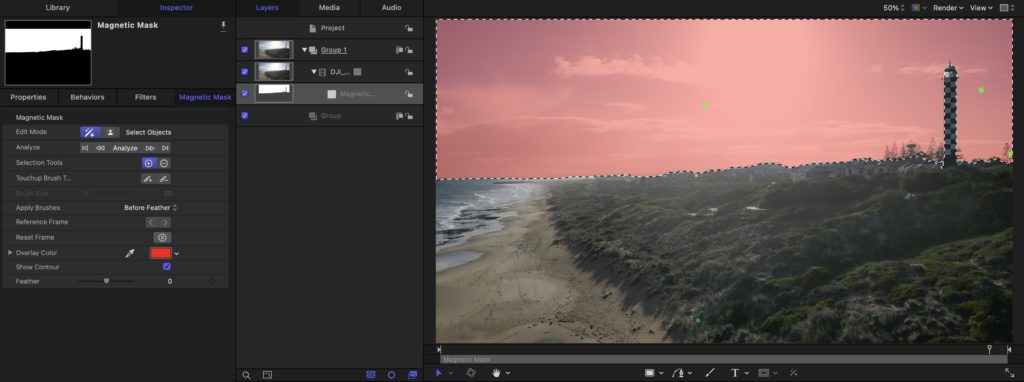Image resolution: width=1024 pixels, height=382 pixels.
Task: Switch to the Media tab
Action: click(x=329, y=8)
